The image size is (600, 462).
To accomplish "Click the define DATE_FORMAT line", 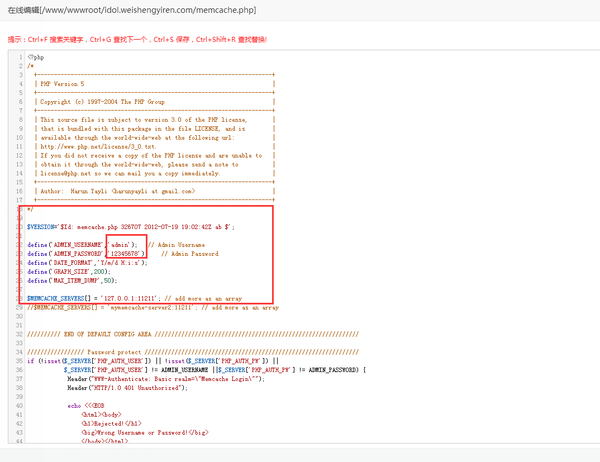I will point(87,263).
